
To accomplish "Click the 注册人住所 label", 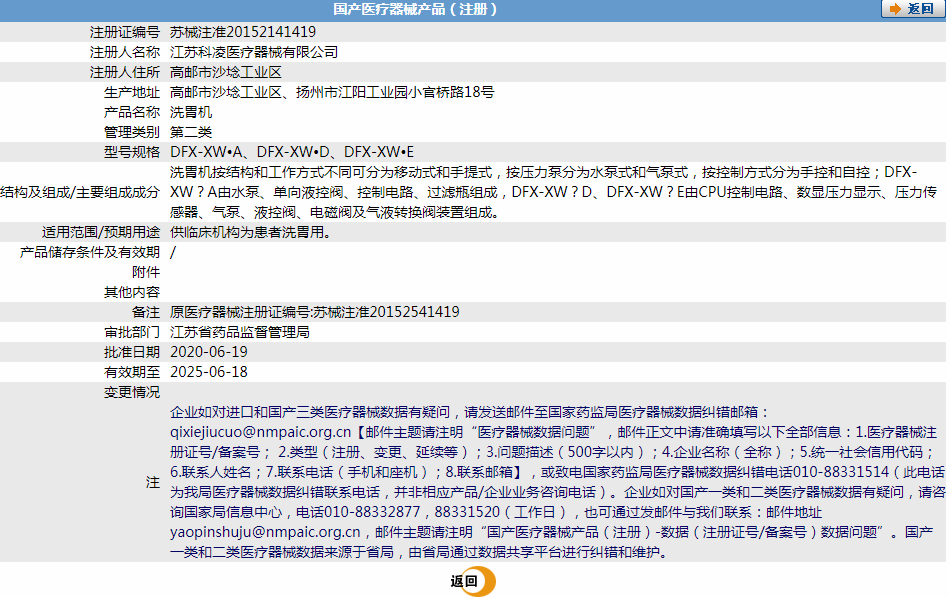I will 125,72.
